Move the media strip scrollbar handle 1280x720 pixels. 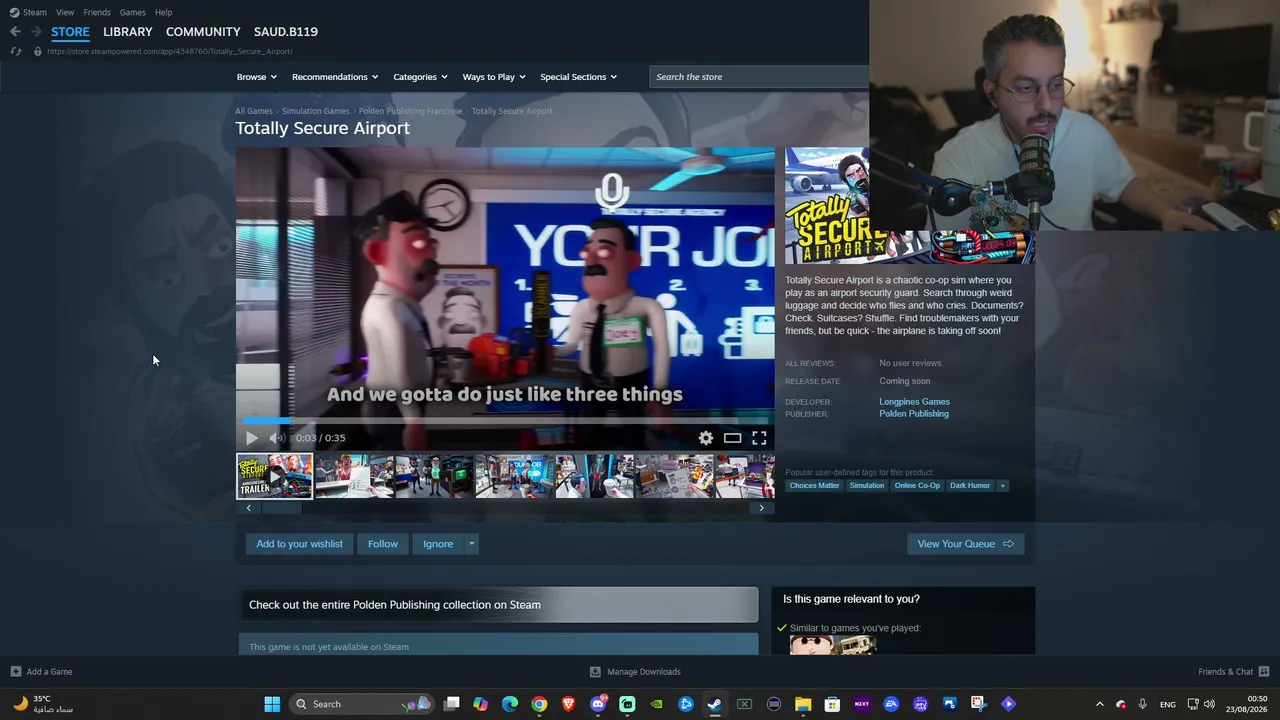(x=281, y=508)
